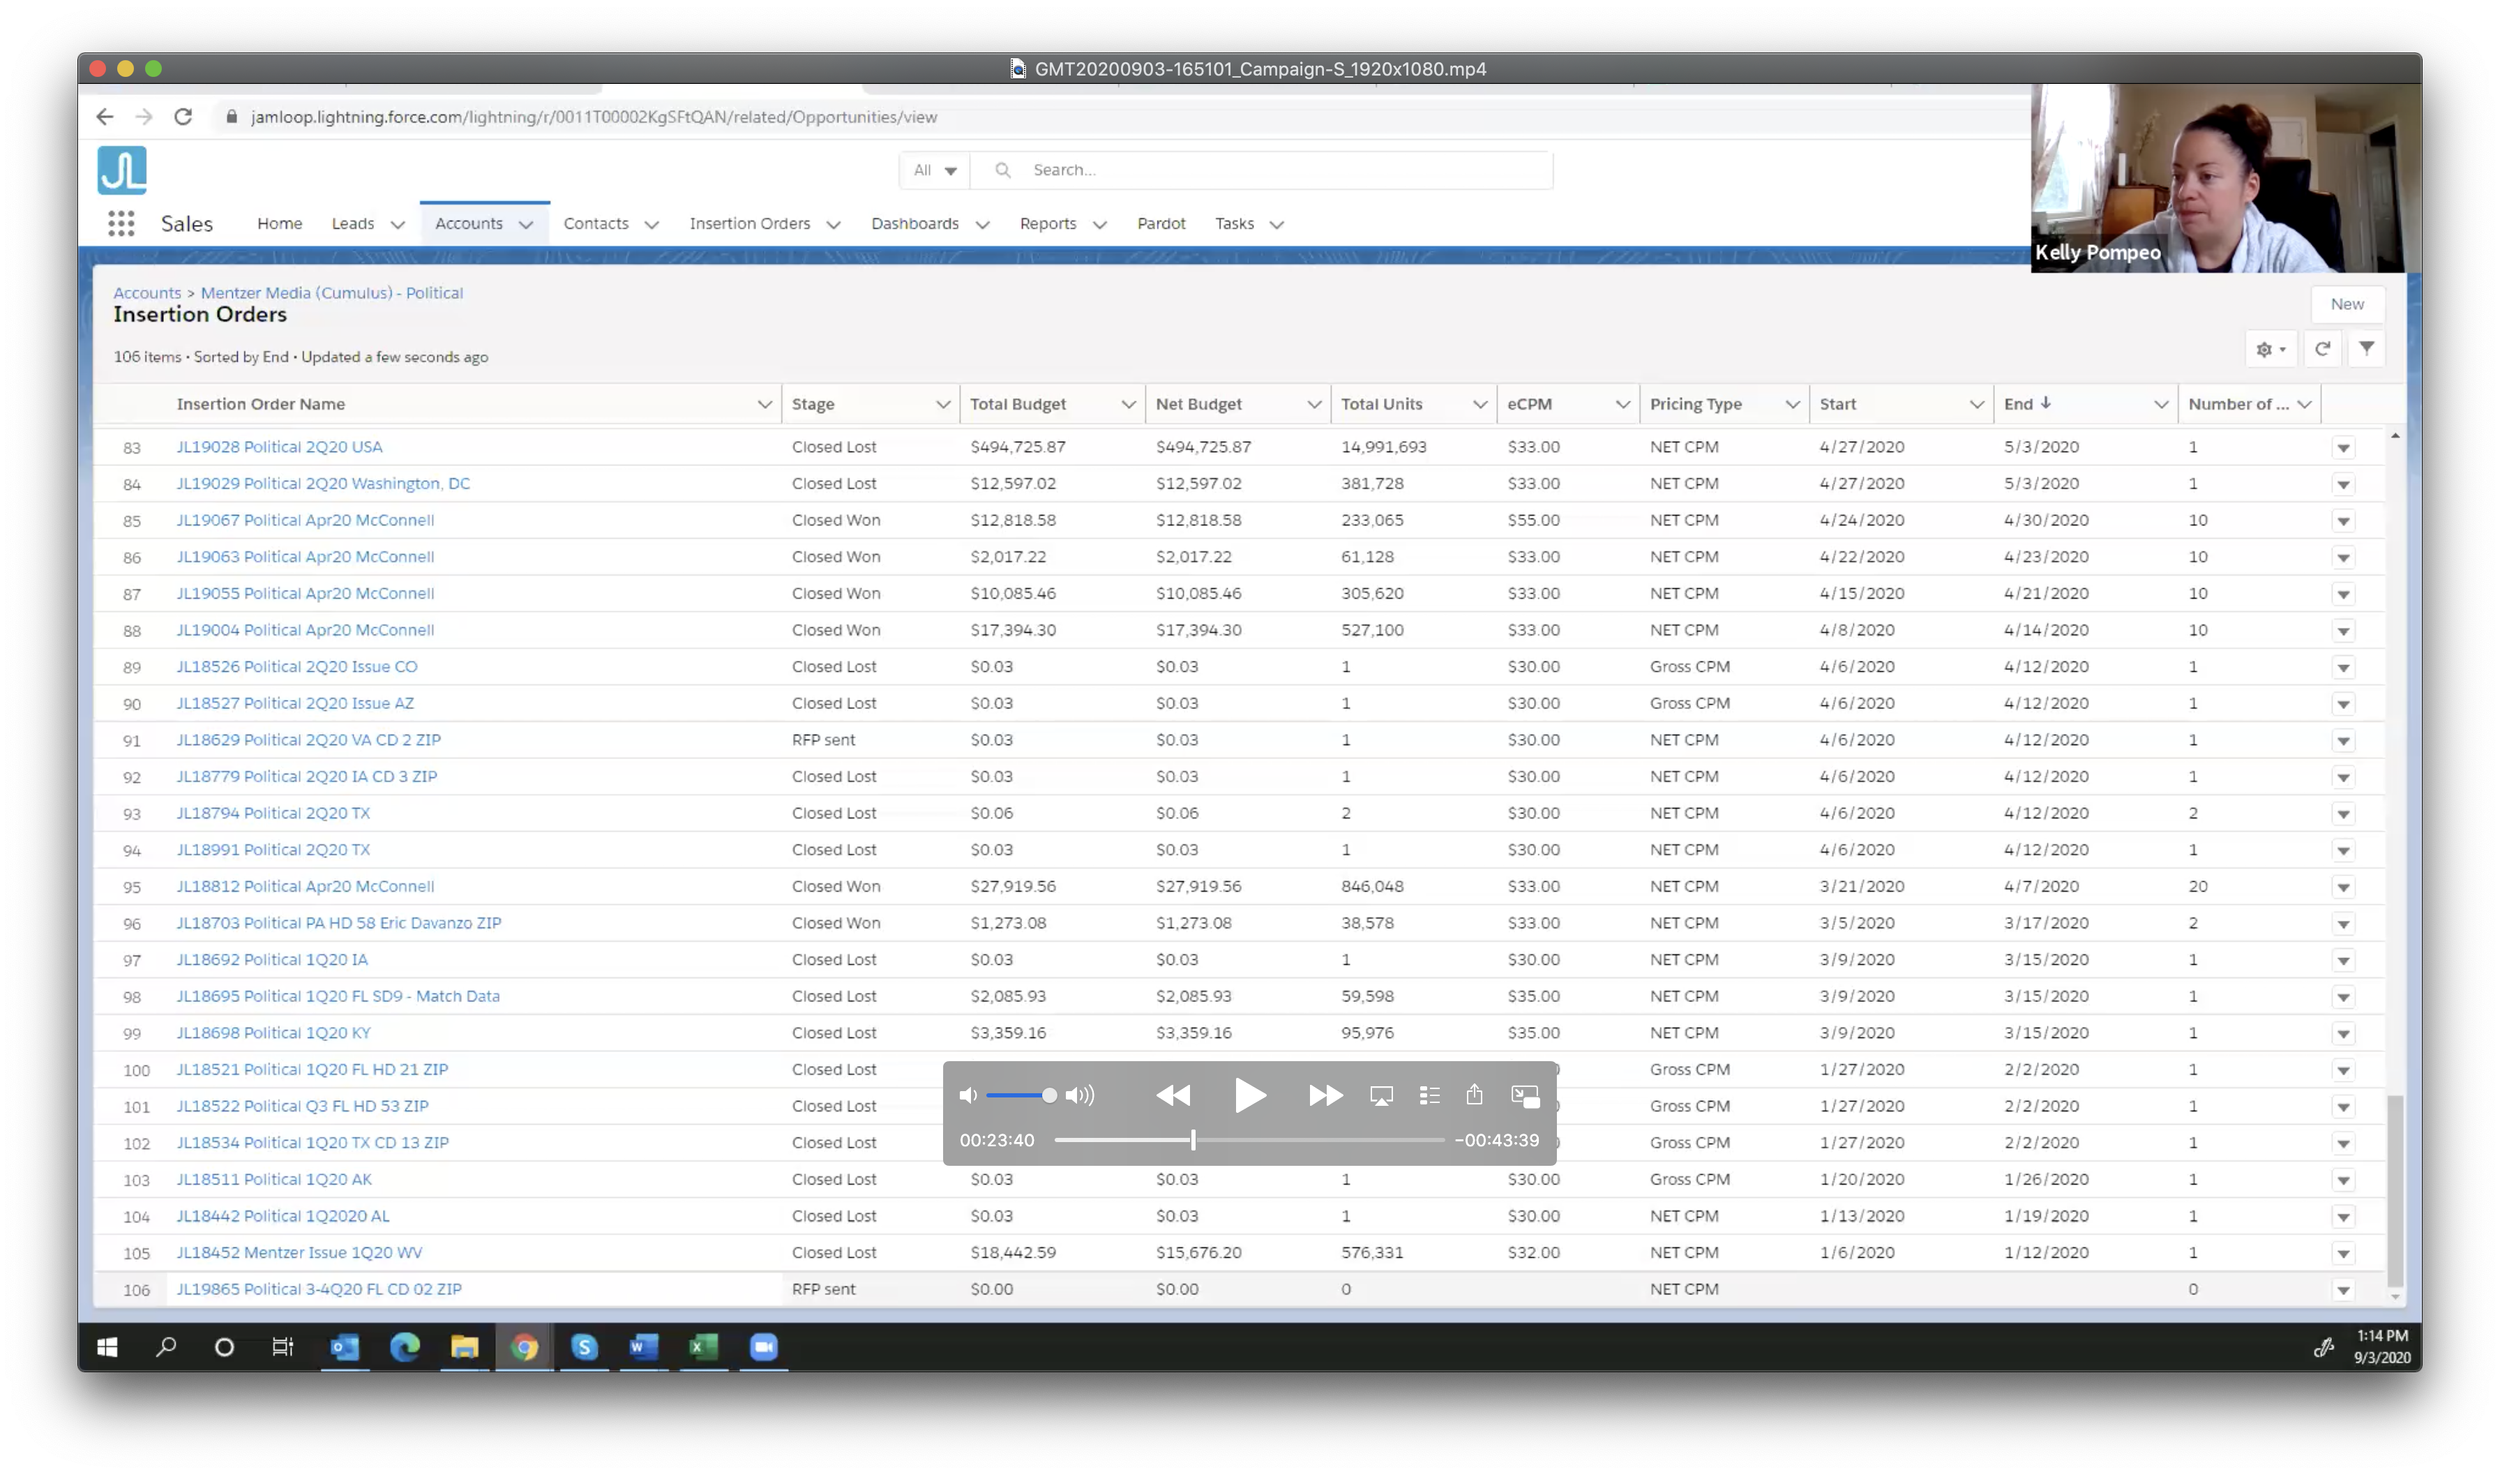Open the app launcher grid icon

[121, 224]
